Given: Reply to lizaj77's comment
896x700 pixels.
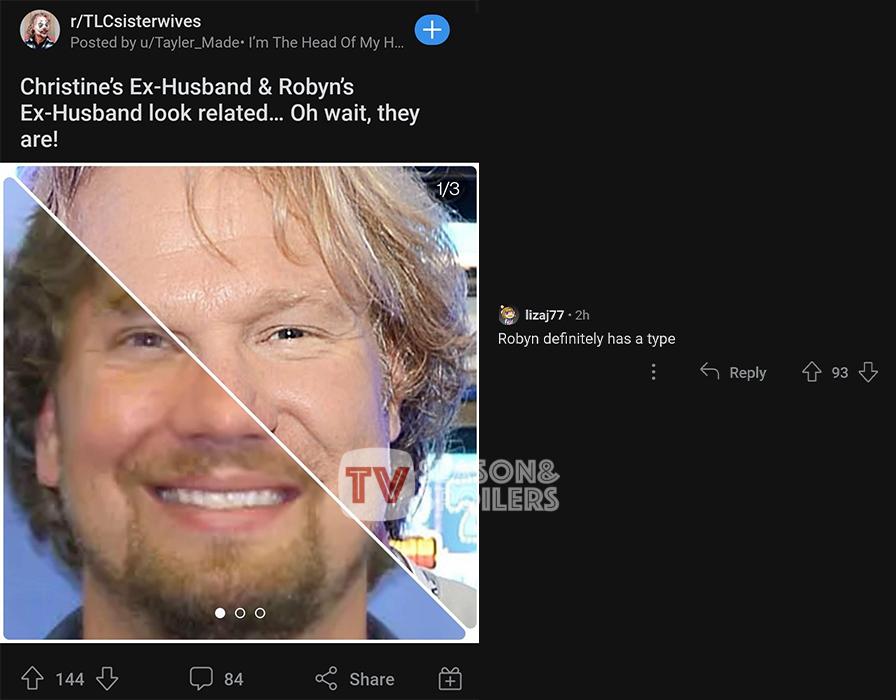Looking at the screenshot, I should [x=734, y=372].
